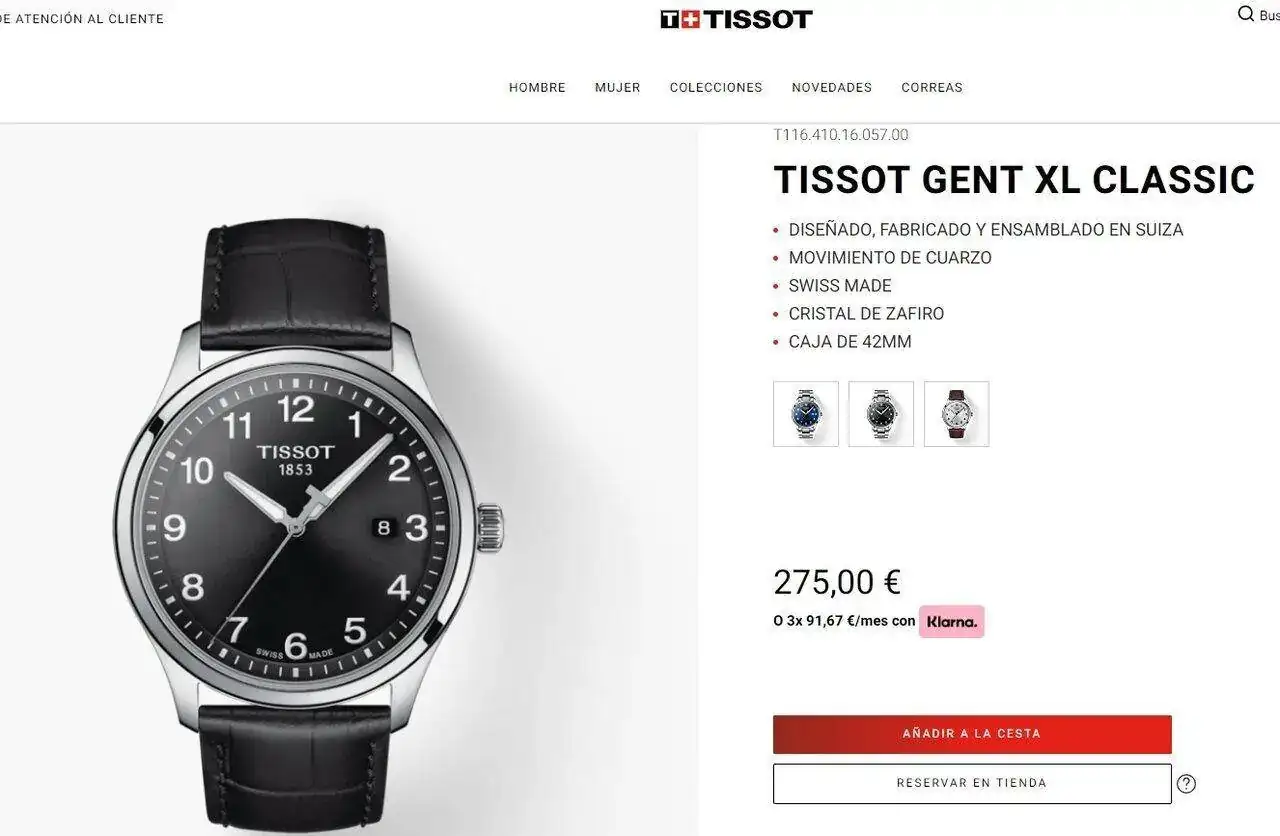Click the help question mark icon
Screen dimensions: 1280x836
tap(1186, 784)
